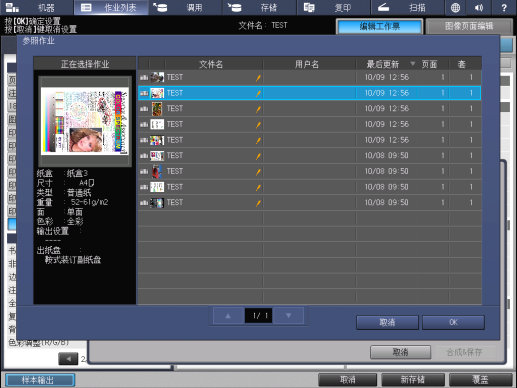The image size is (517, 388).
Task: Click grey 取消 button behind the dialog
Action: tap(400, 352)
